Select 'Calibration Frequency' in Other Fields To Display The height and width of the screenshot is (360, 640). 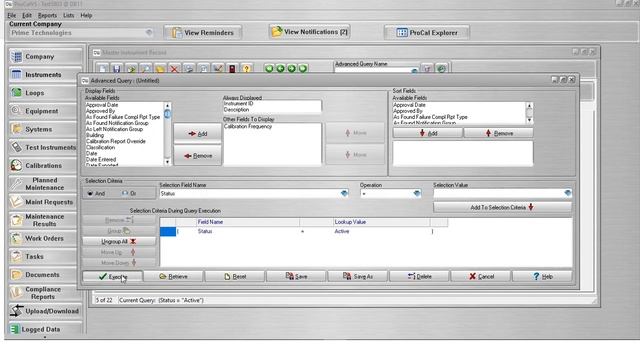tap(248, 127)
